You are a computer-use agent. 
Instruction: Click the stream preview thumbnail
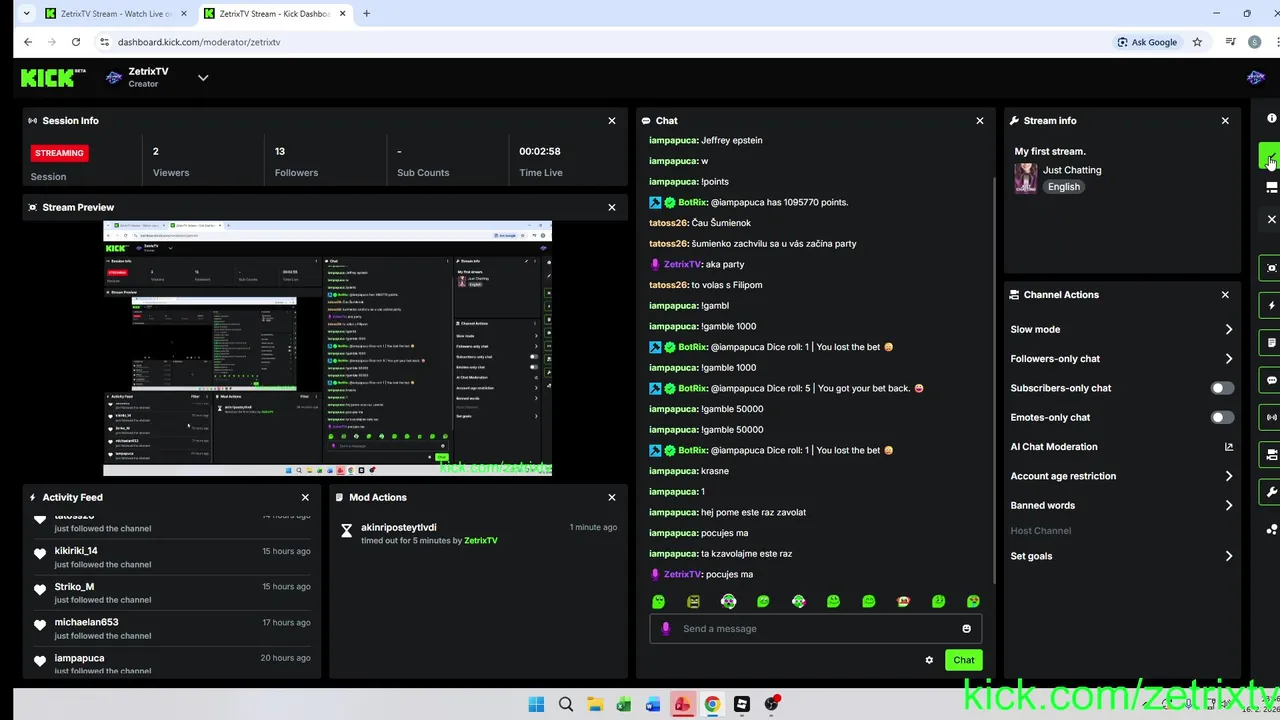pos(327,348)
